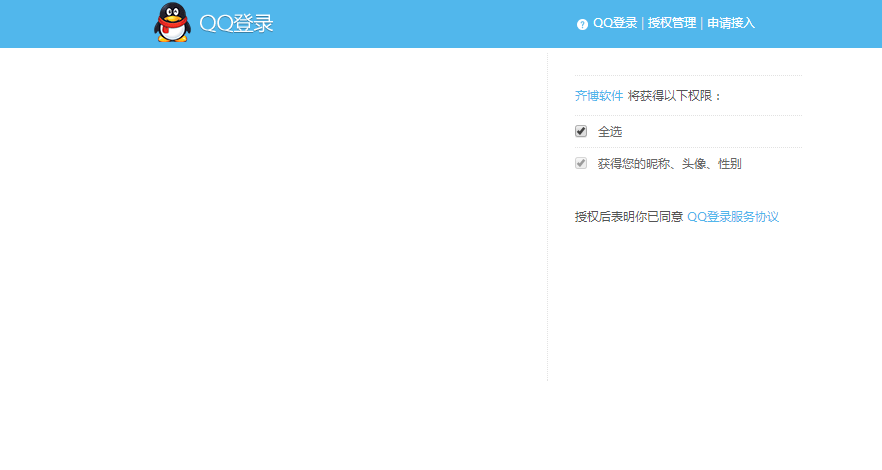
Task: Click the dotted line between 全选 and the permission
Action: tap(688, 147)
